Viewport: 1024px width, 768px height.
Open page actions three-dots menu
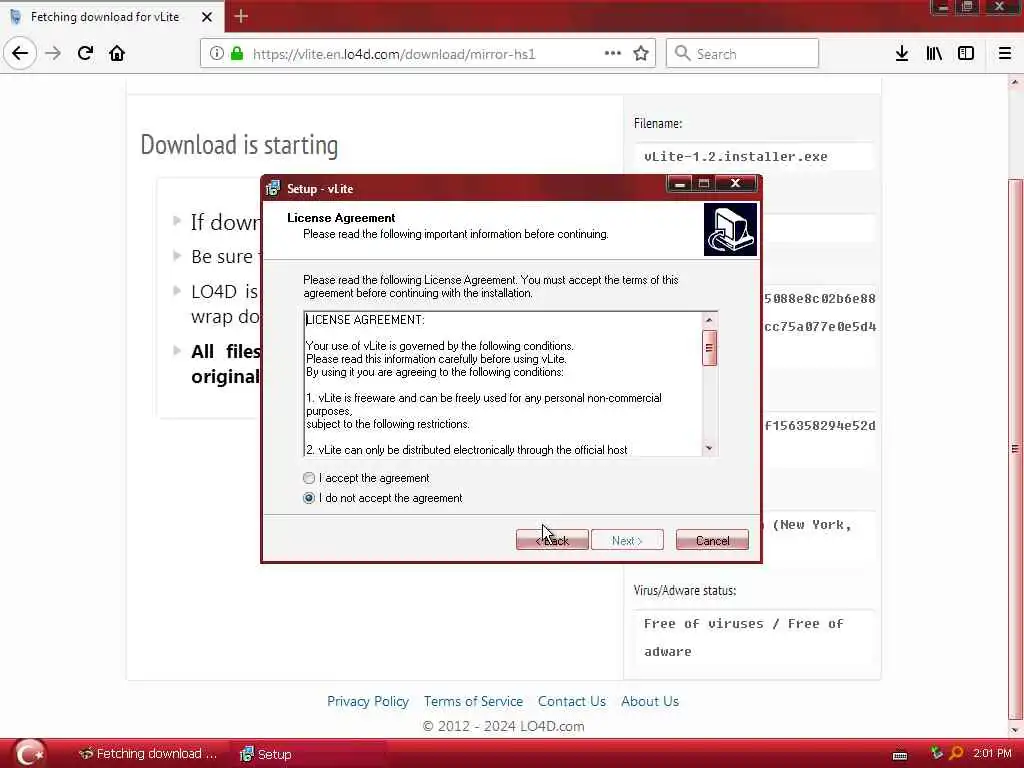(x=613, y=54)
